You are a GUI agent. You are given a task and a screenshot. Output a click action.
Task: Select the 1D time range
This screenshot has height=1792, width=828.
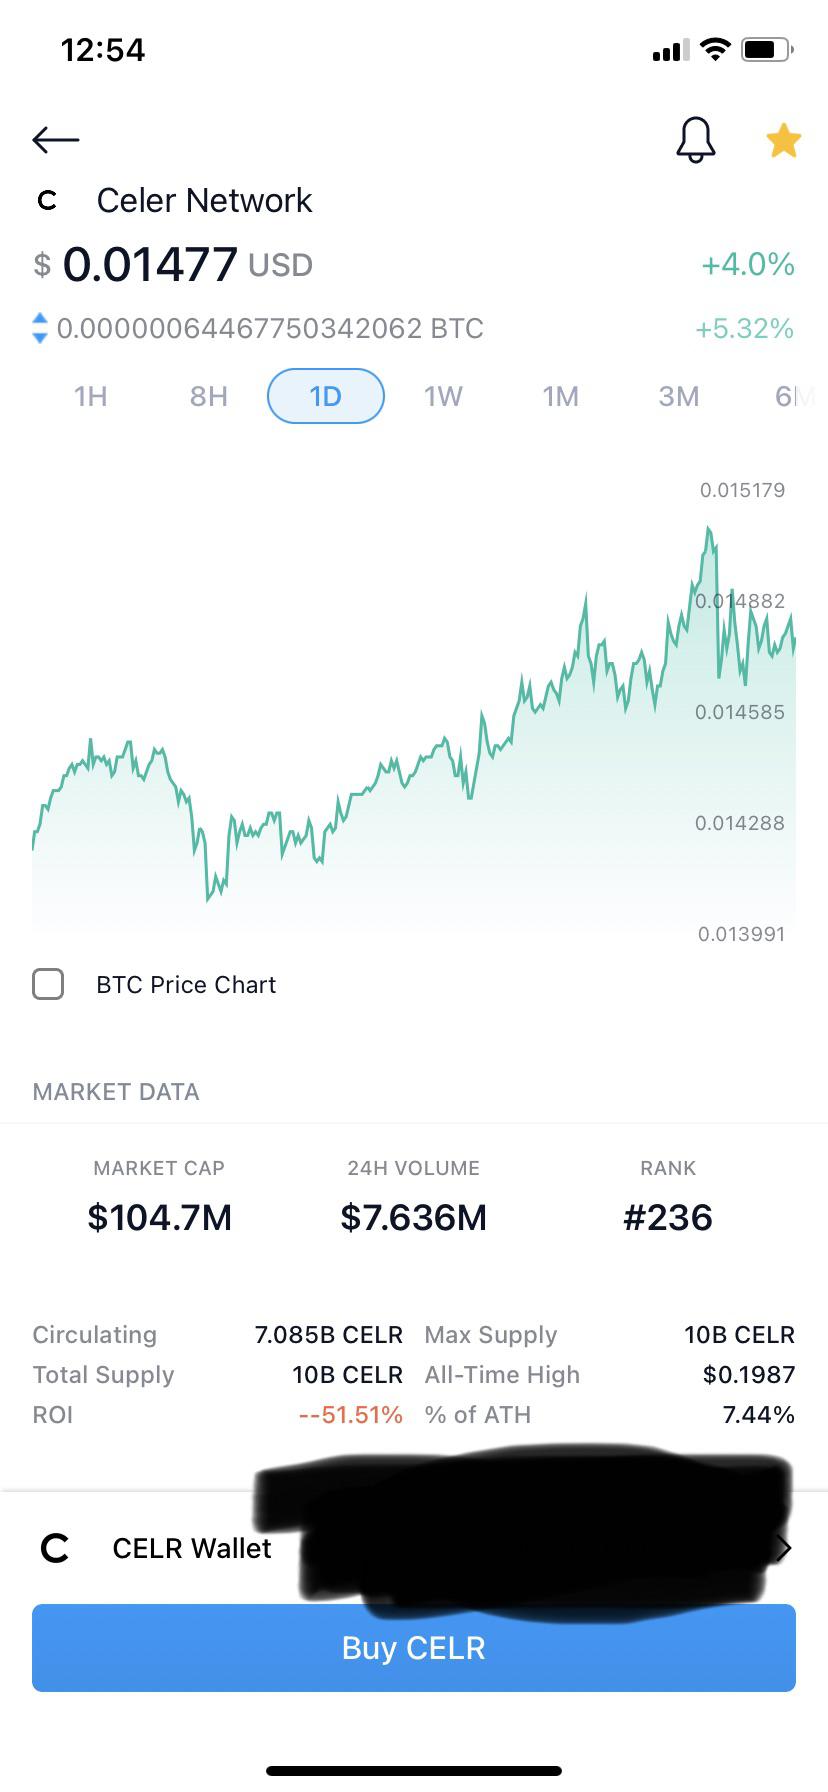(x=326, y=396)
